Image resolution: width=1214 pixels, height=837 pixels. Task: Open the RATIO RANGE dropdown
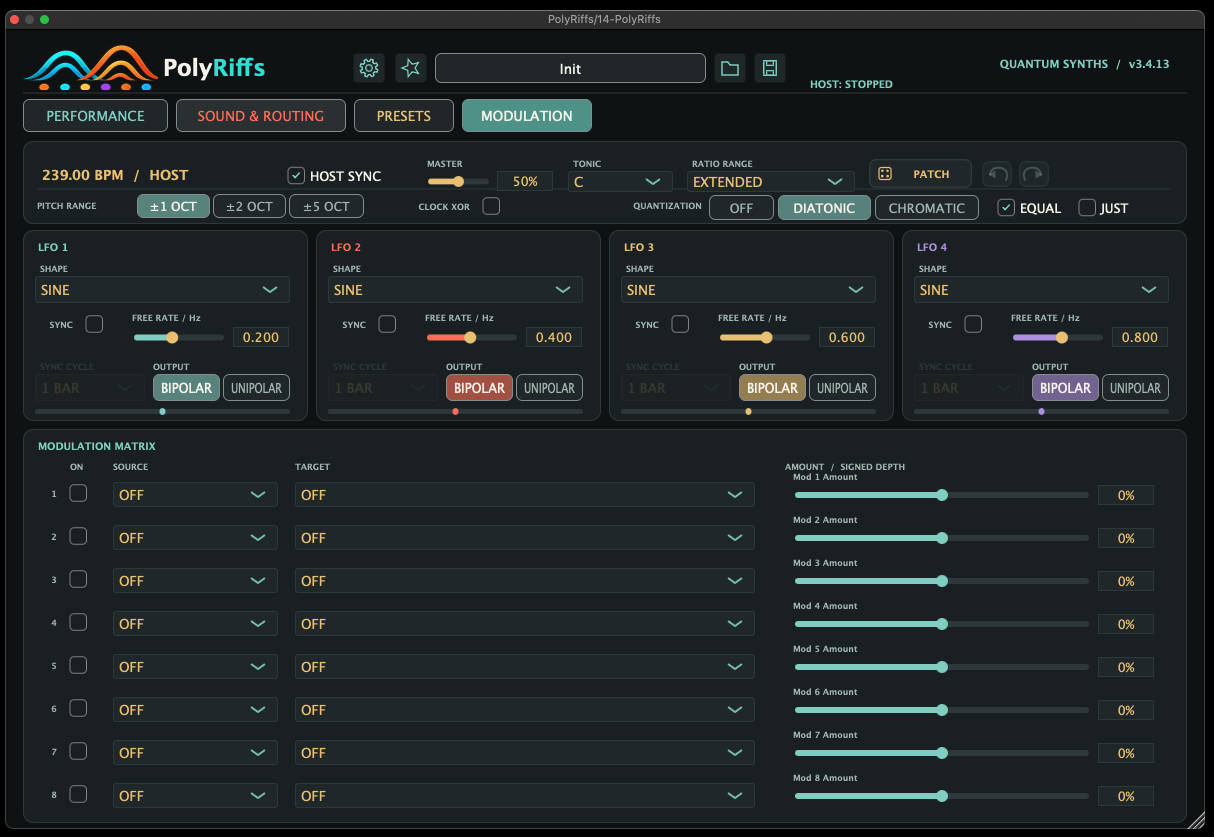770,182
